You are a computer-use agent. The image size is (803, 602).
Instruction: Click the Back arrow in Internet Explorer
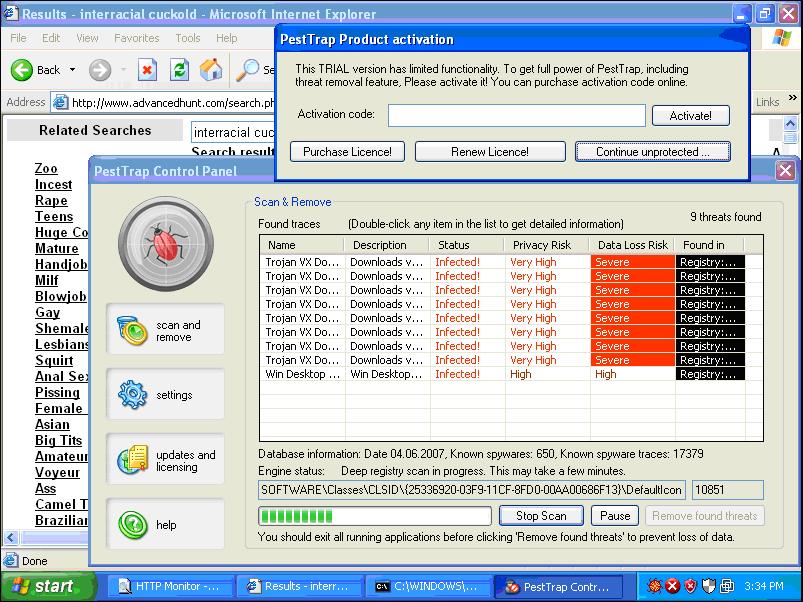pyautogui.click(x=22, y=70)
